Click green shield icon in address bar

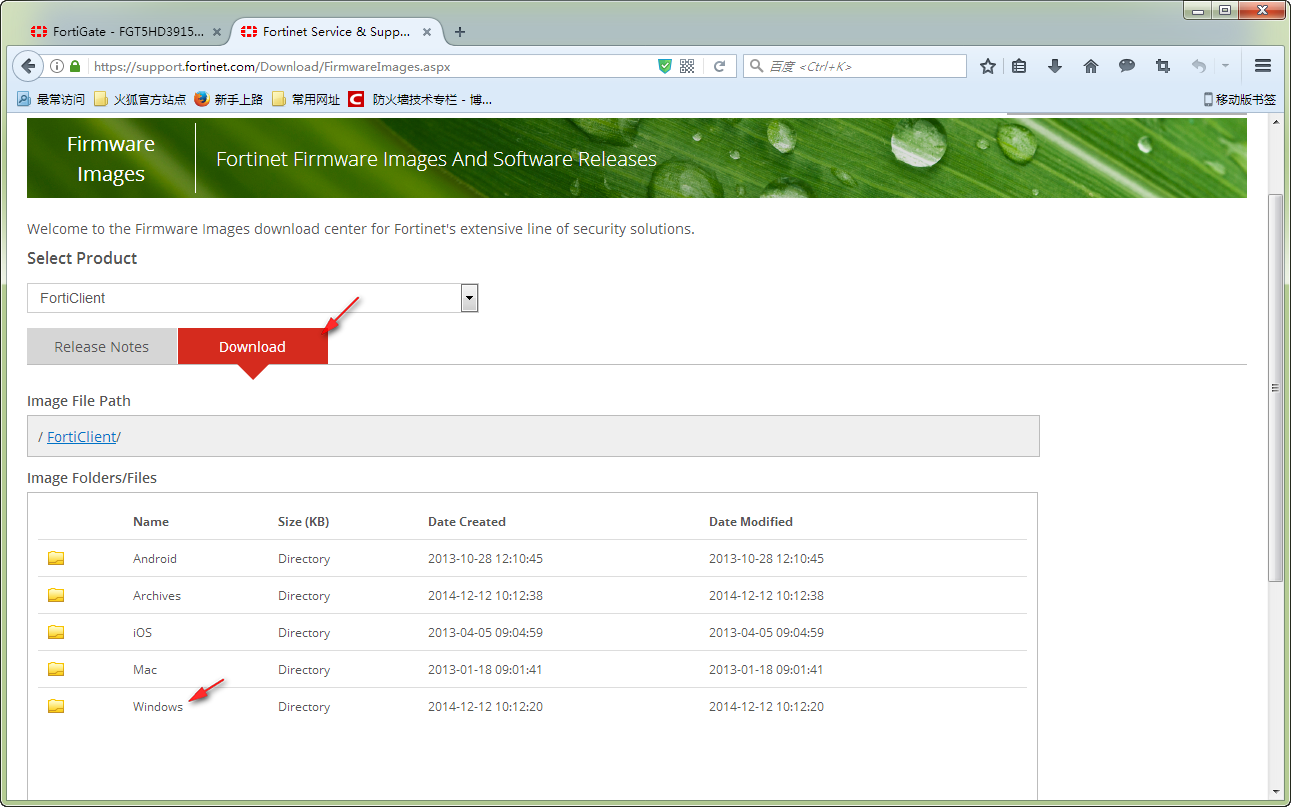[665, 66]
